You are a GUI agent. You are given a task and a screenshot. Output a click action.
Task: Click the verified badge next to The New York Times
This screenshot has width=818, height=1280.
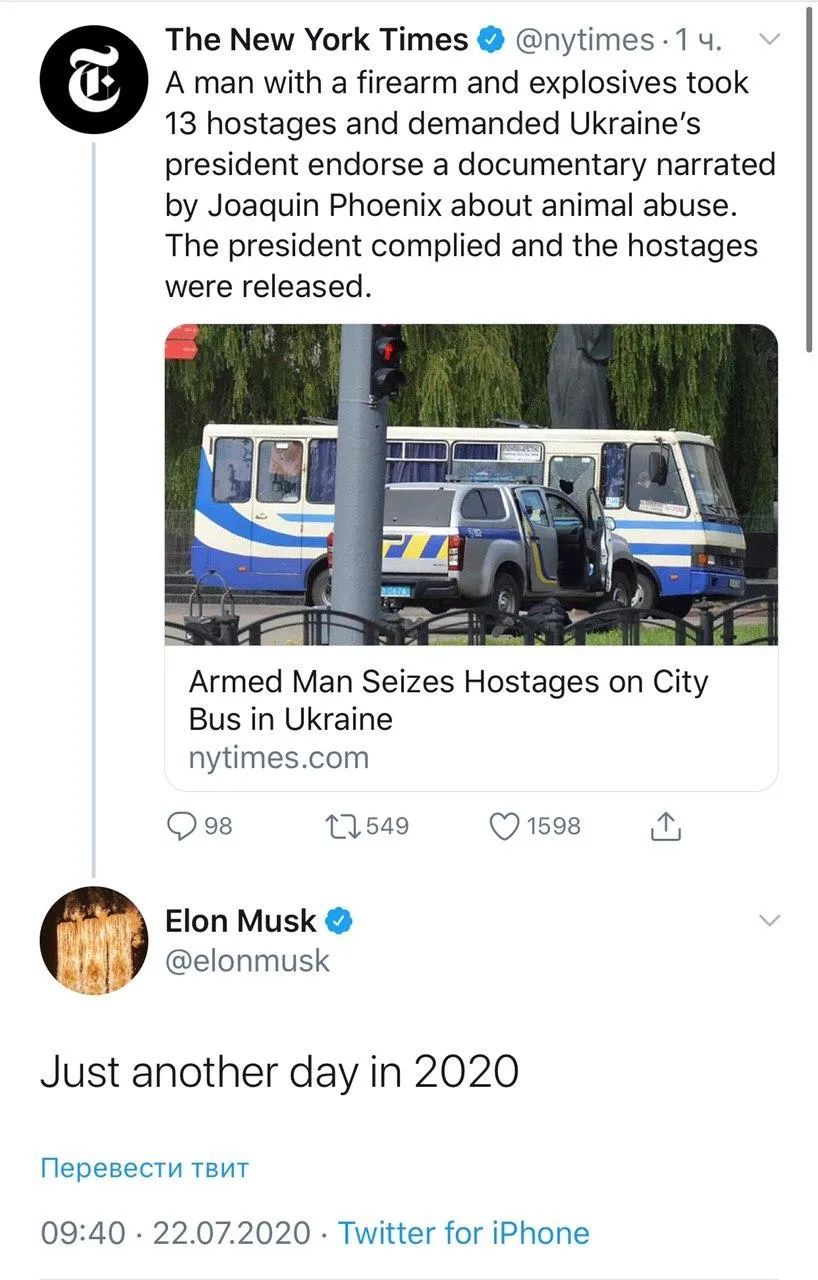pyautogui.click(x=489, y=39)
